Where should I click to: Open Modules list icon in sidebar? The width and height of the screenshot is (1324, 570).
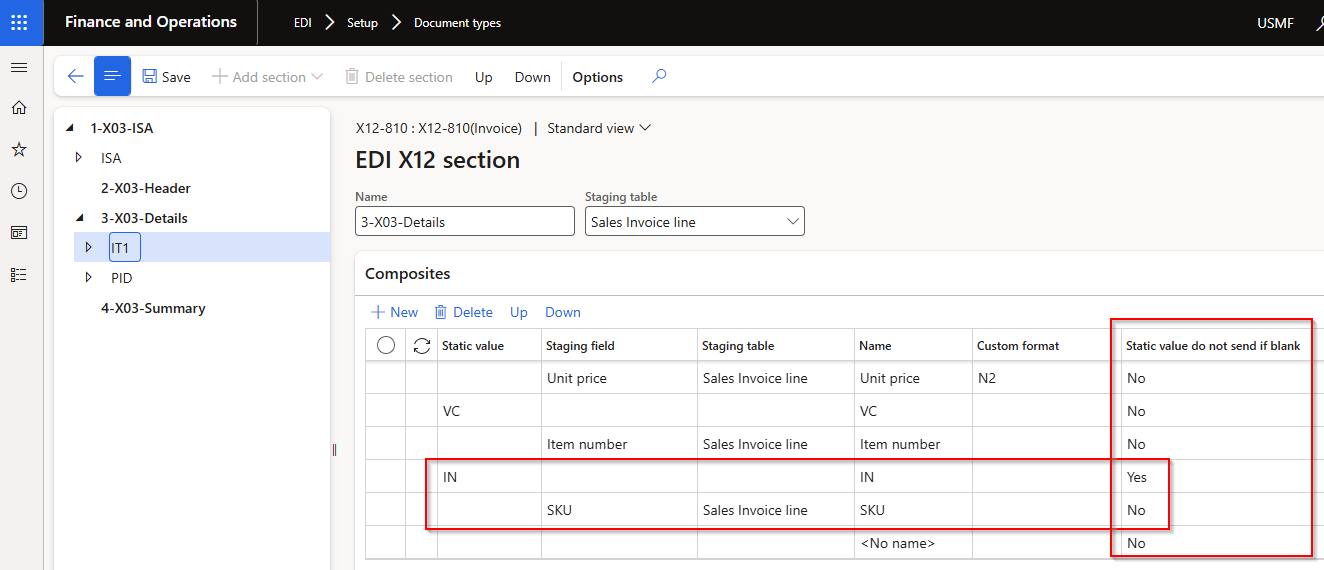pyautogui.click(x=18, y=274)
